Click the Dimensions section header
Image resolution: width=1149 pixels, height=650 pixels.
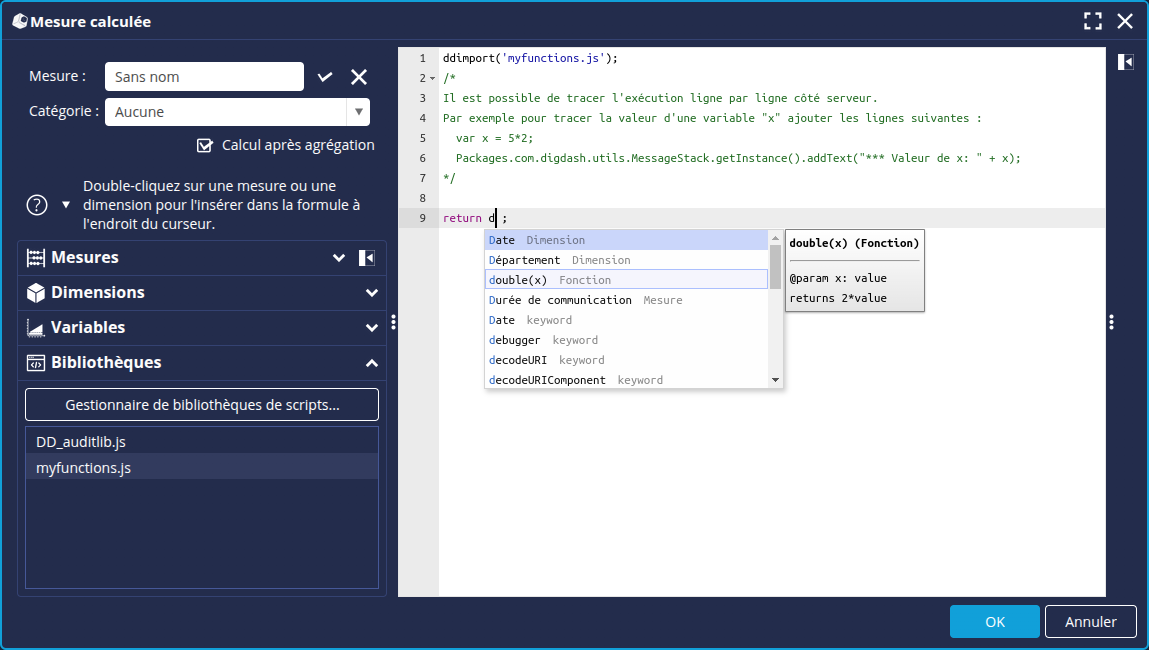[x=202, y=293]
